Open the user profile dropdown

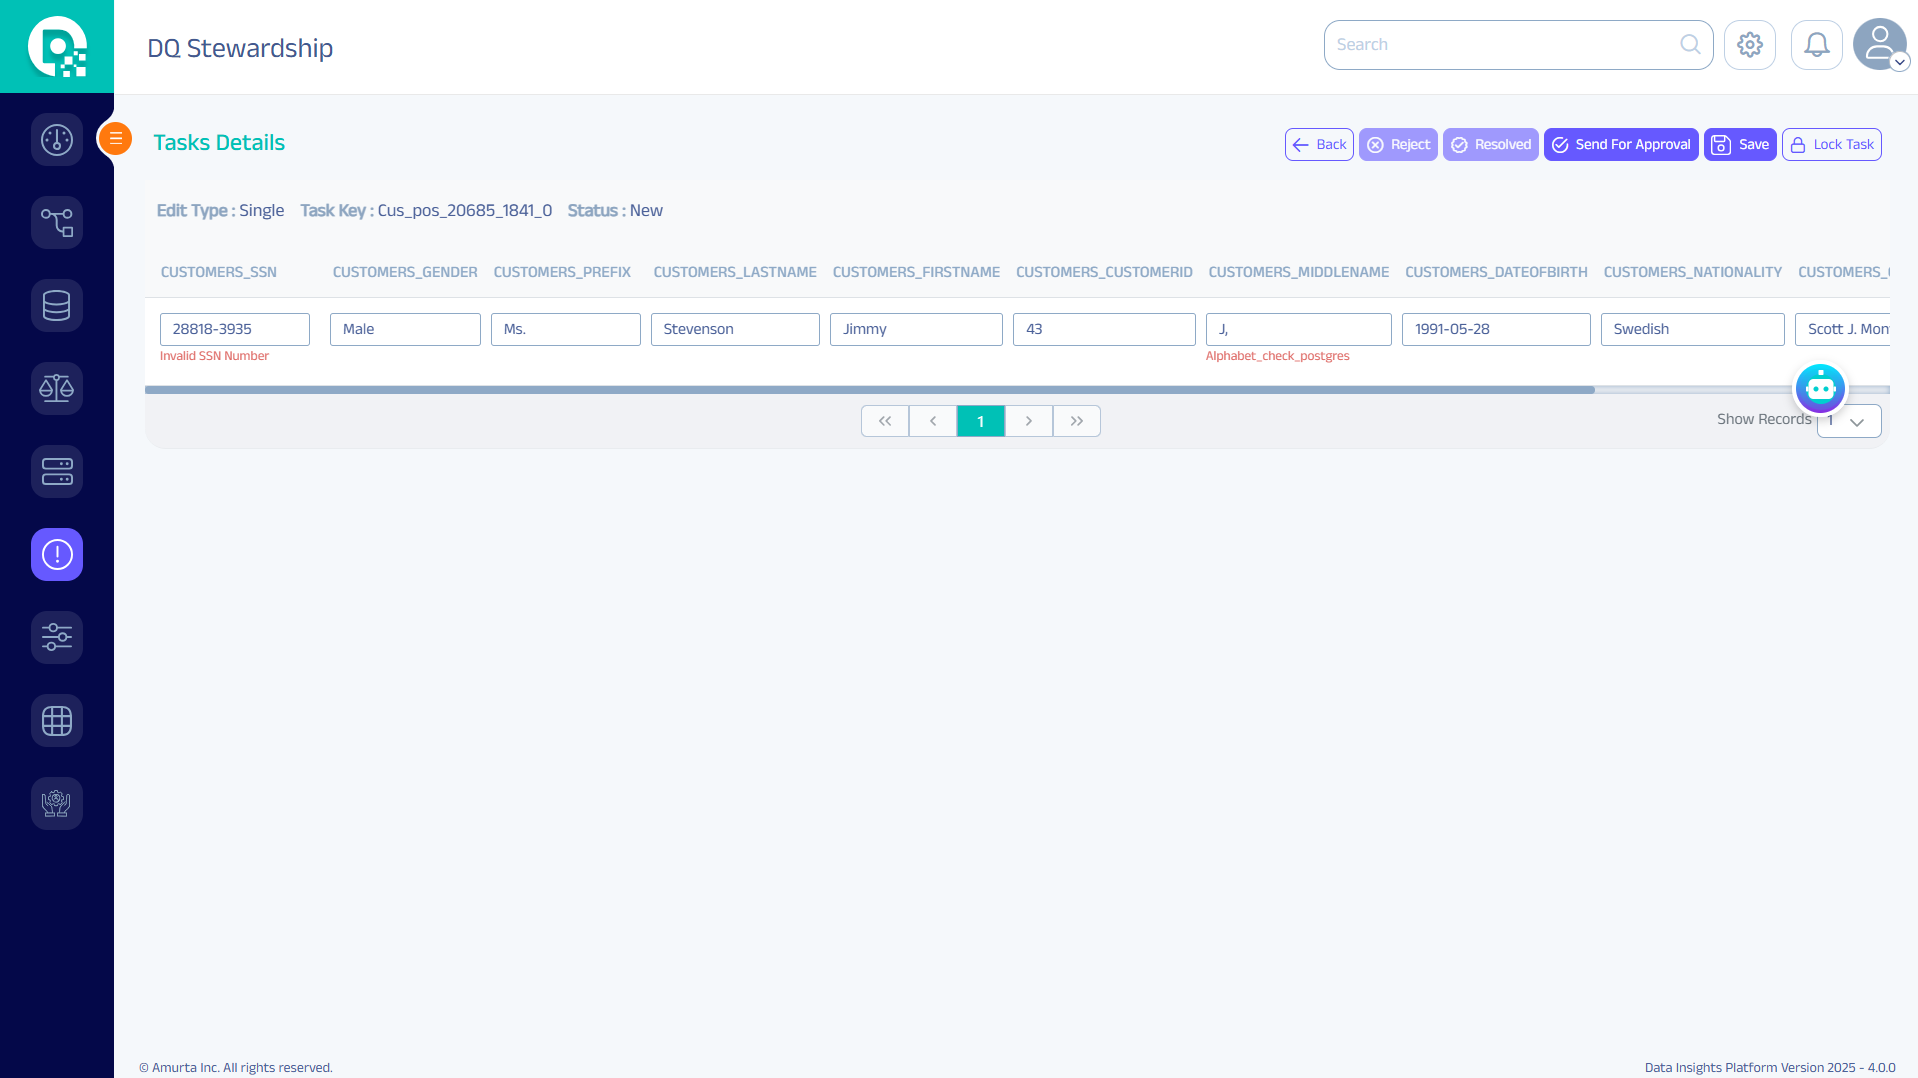pos(1880,45)
